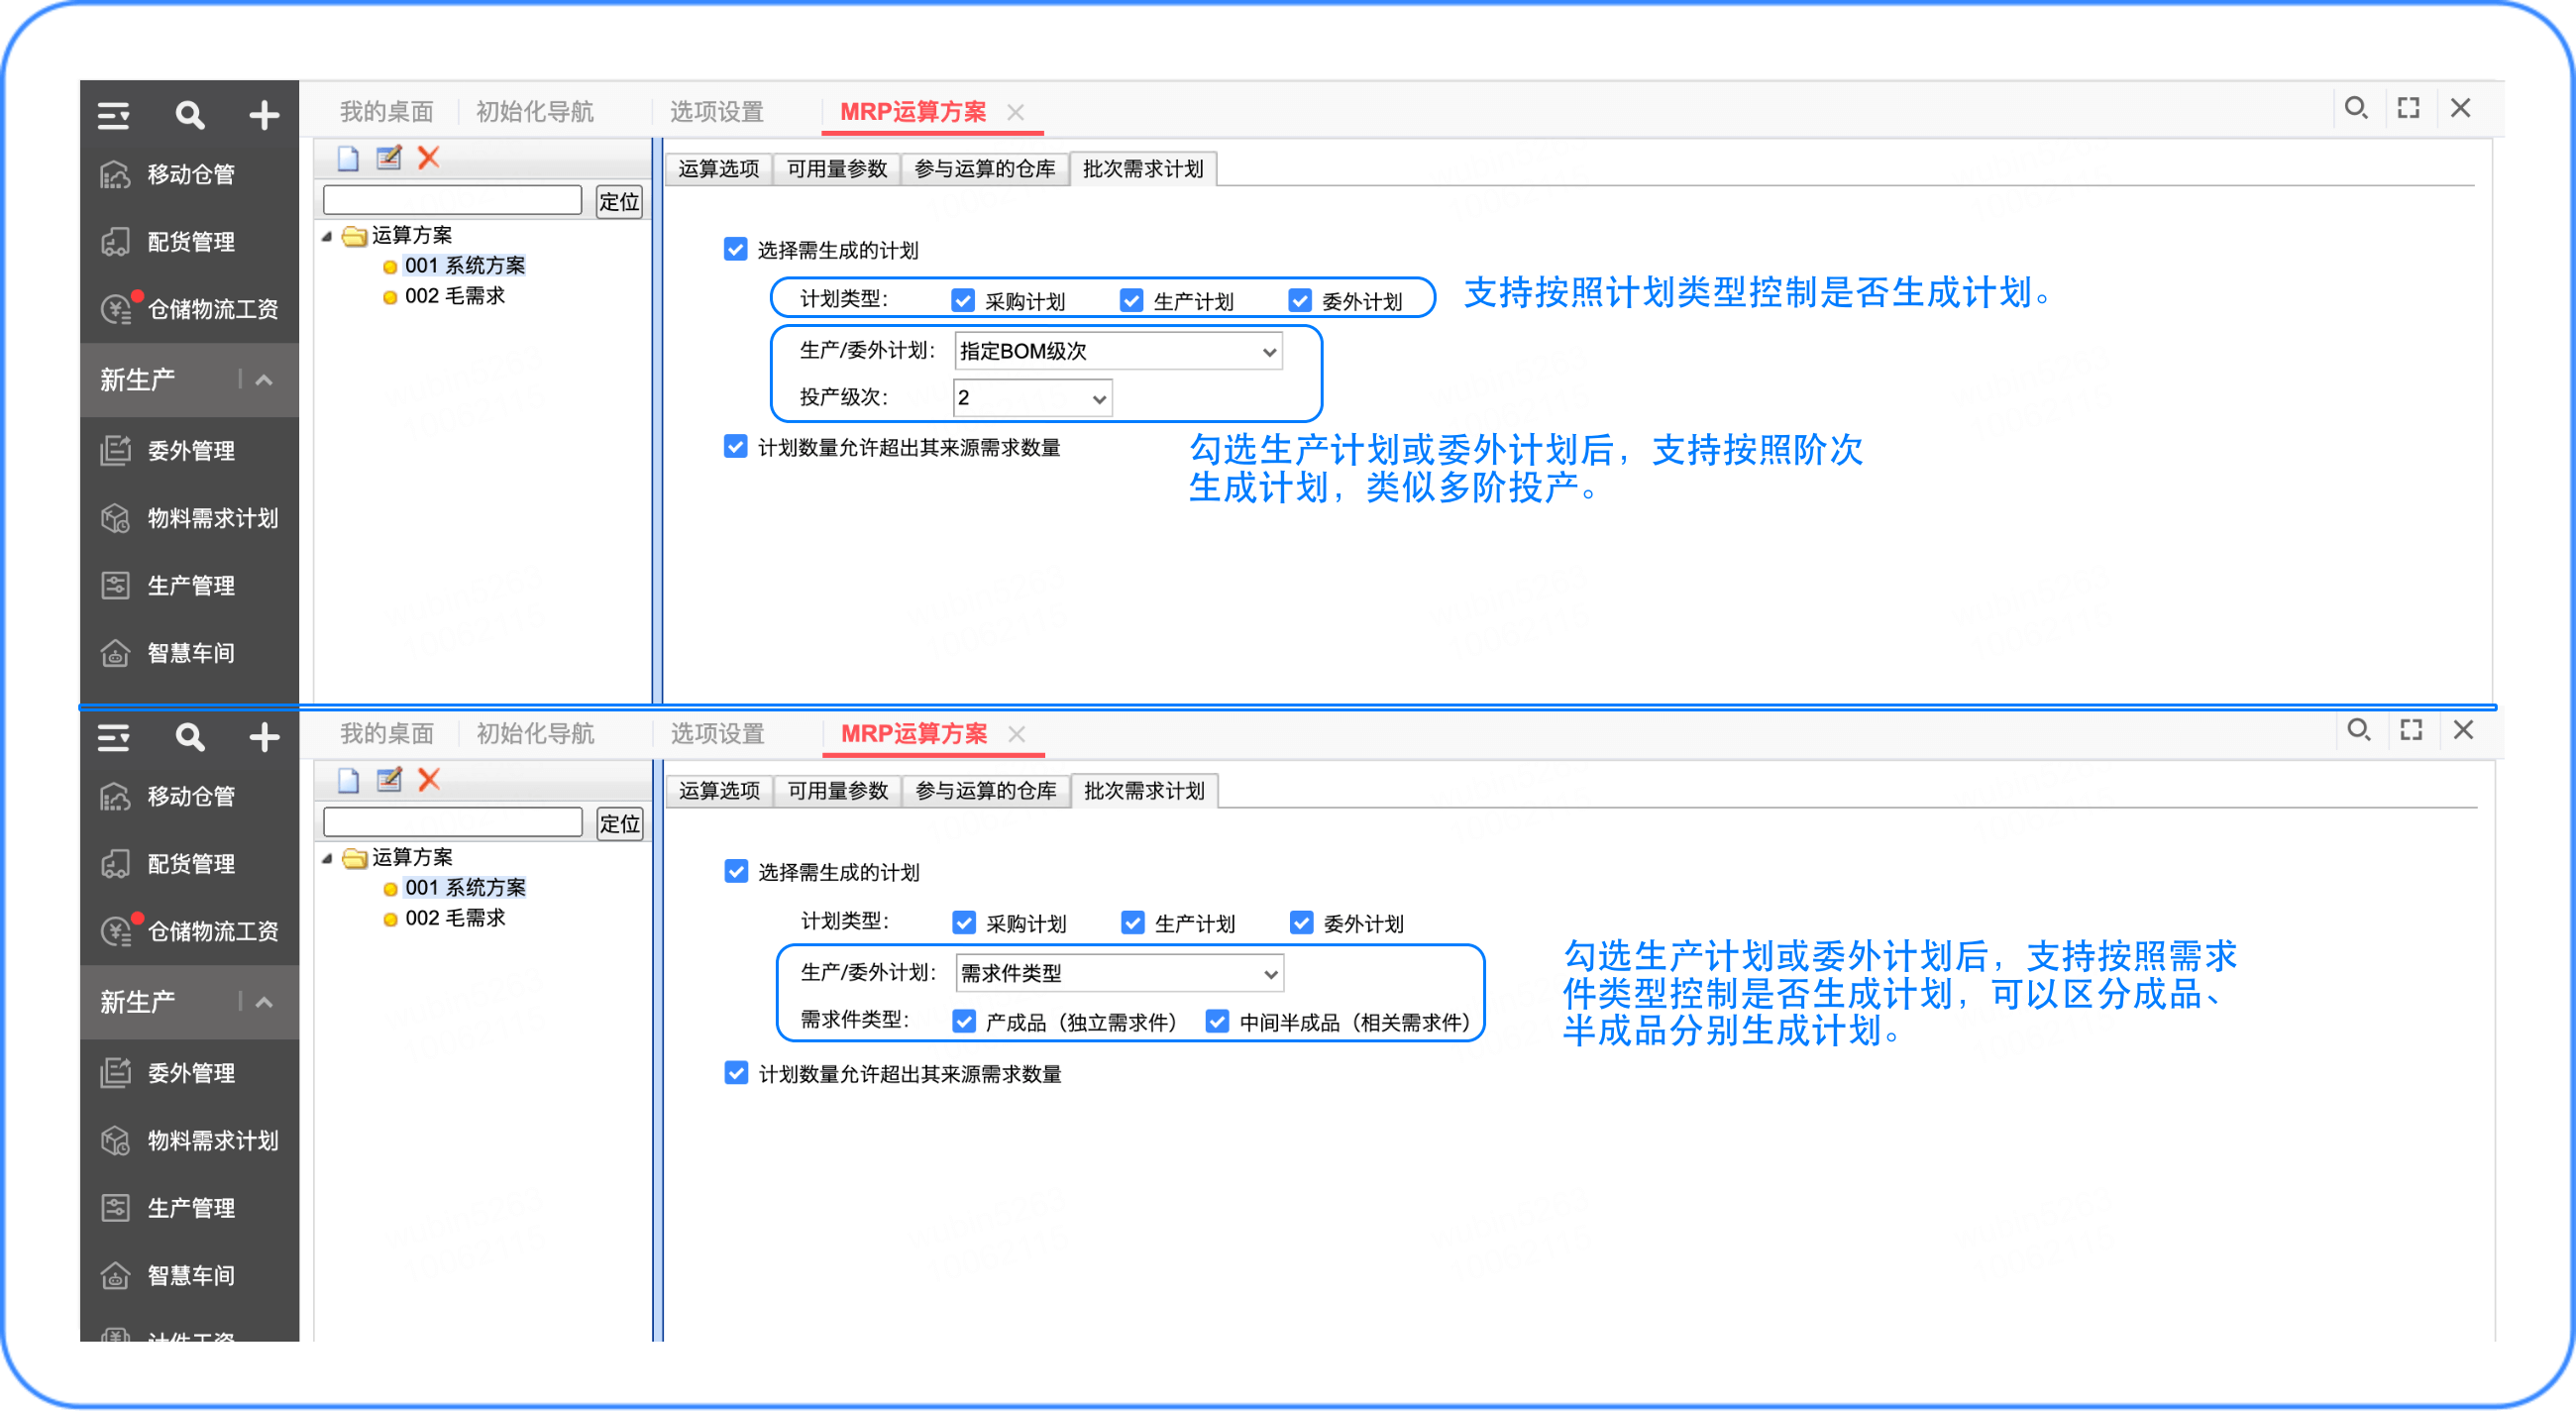
Task: Toggle 选择需生成的计划 checkbox in lower window
Action: [x=737, y=871]
